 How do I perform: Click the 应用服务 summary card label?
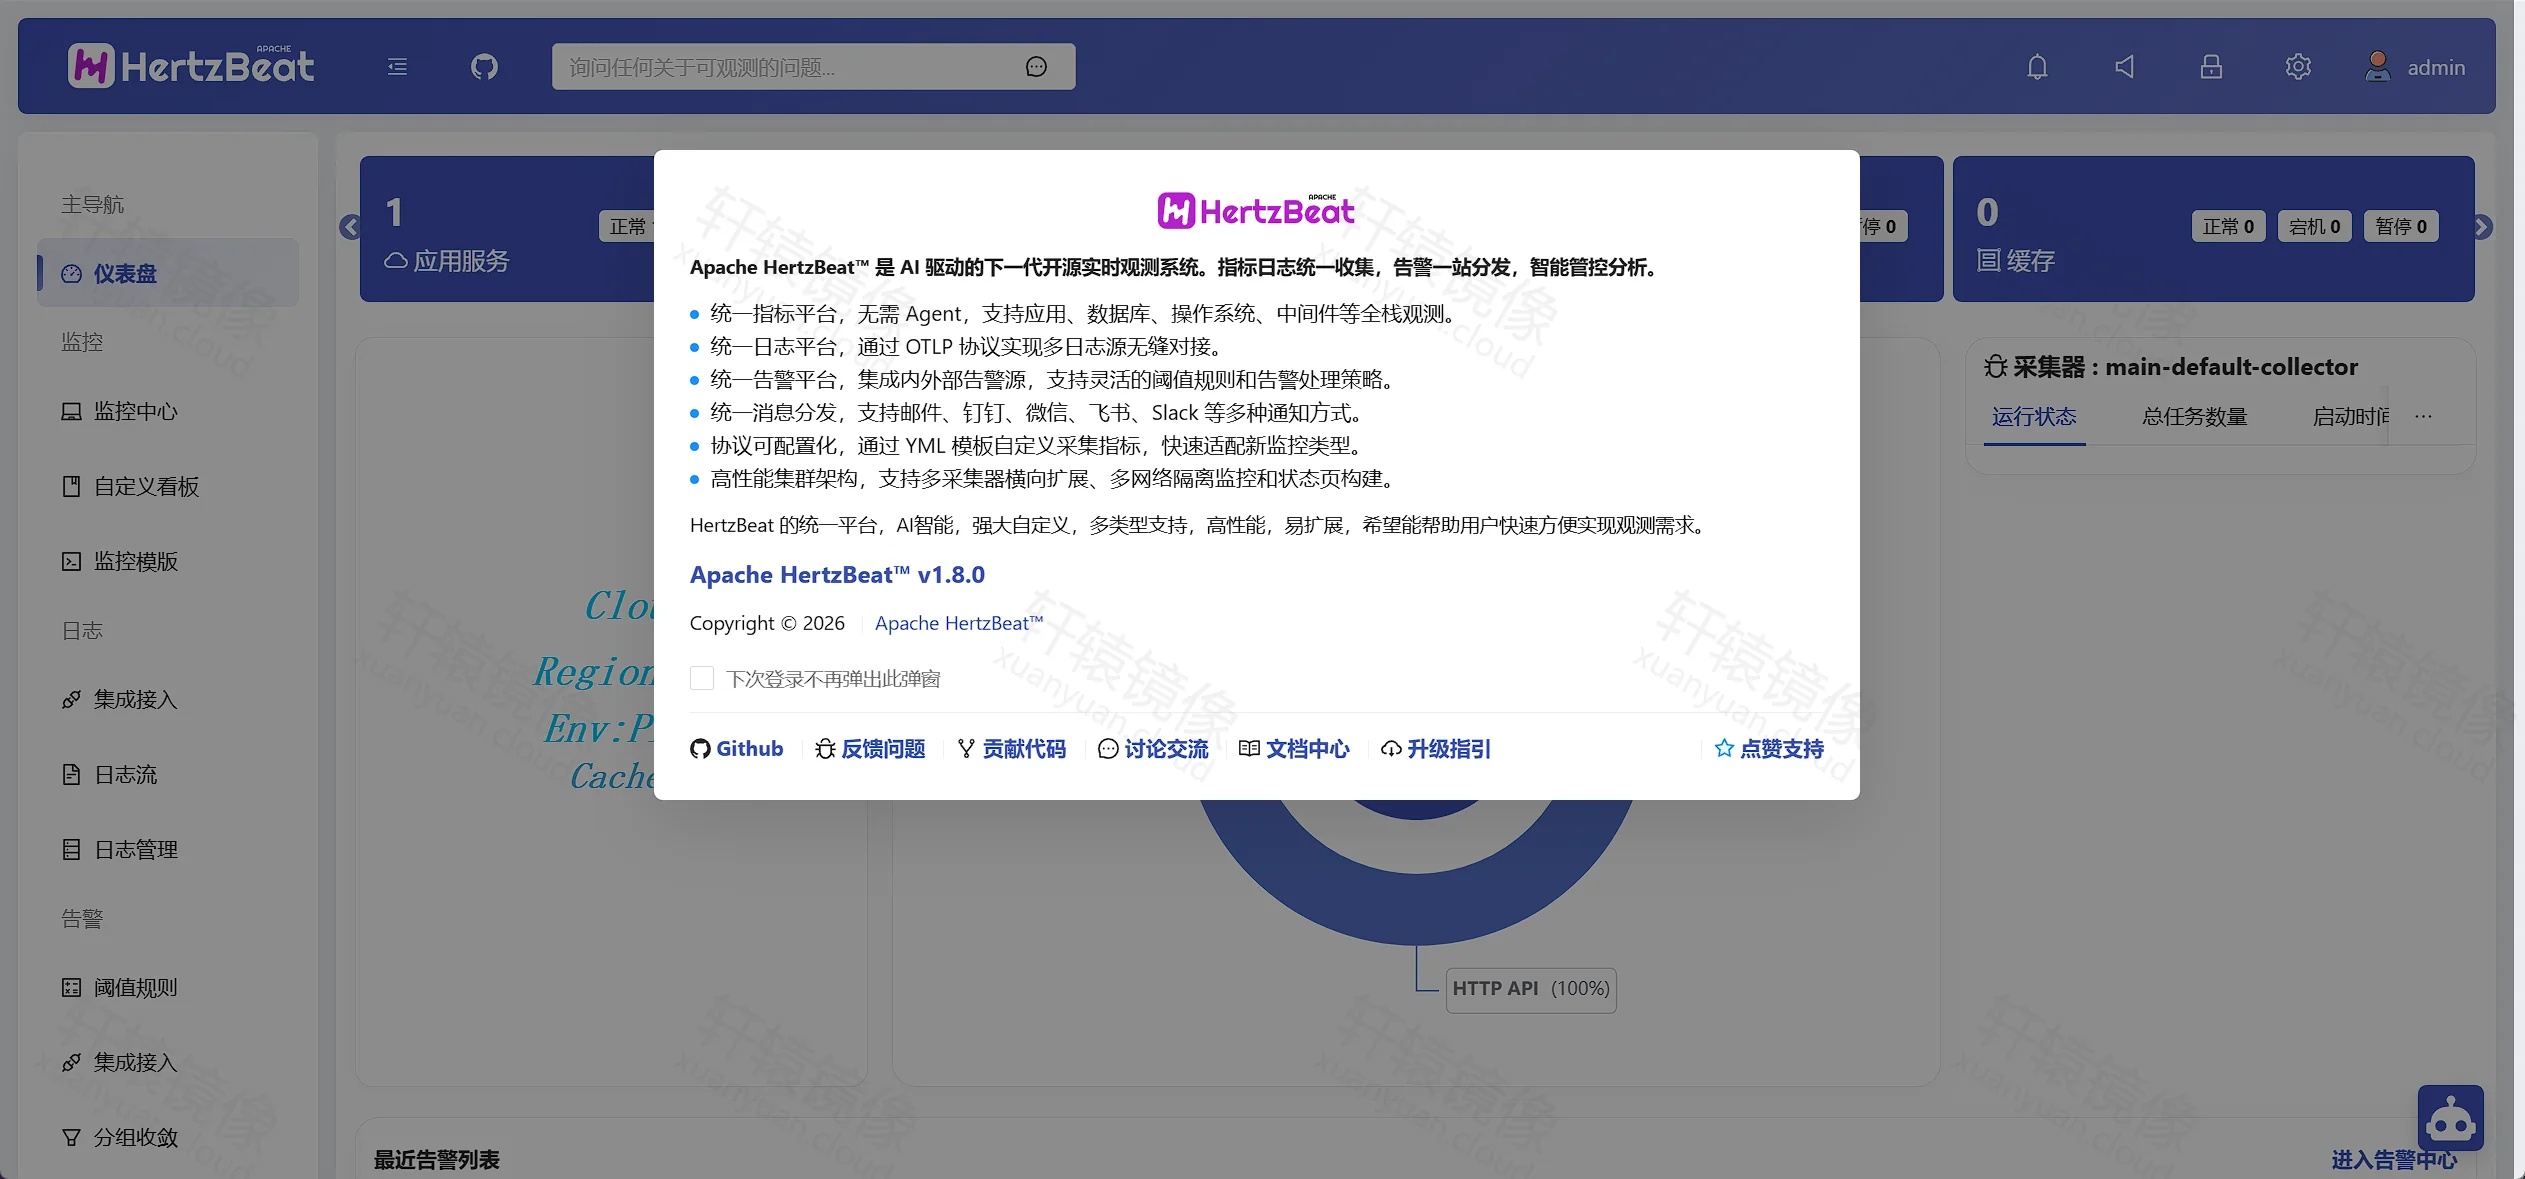447,261
